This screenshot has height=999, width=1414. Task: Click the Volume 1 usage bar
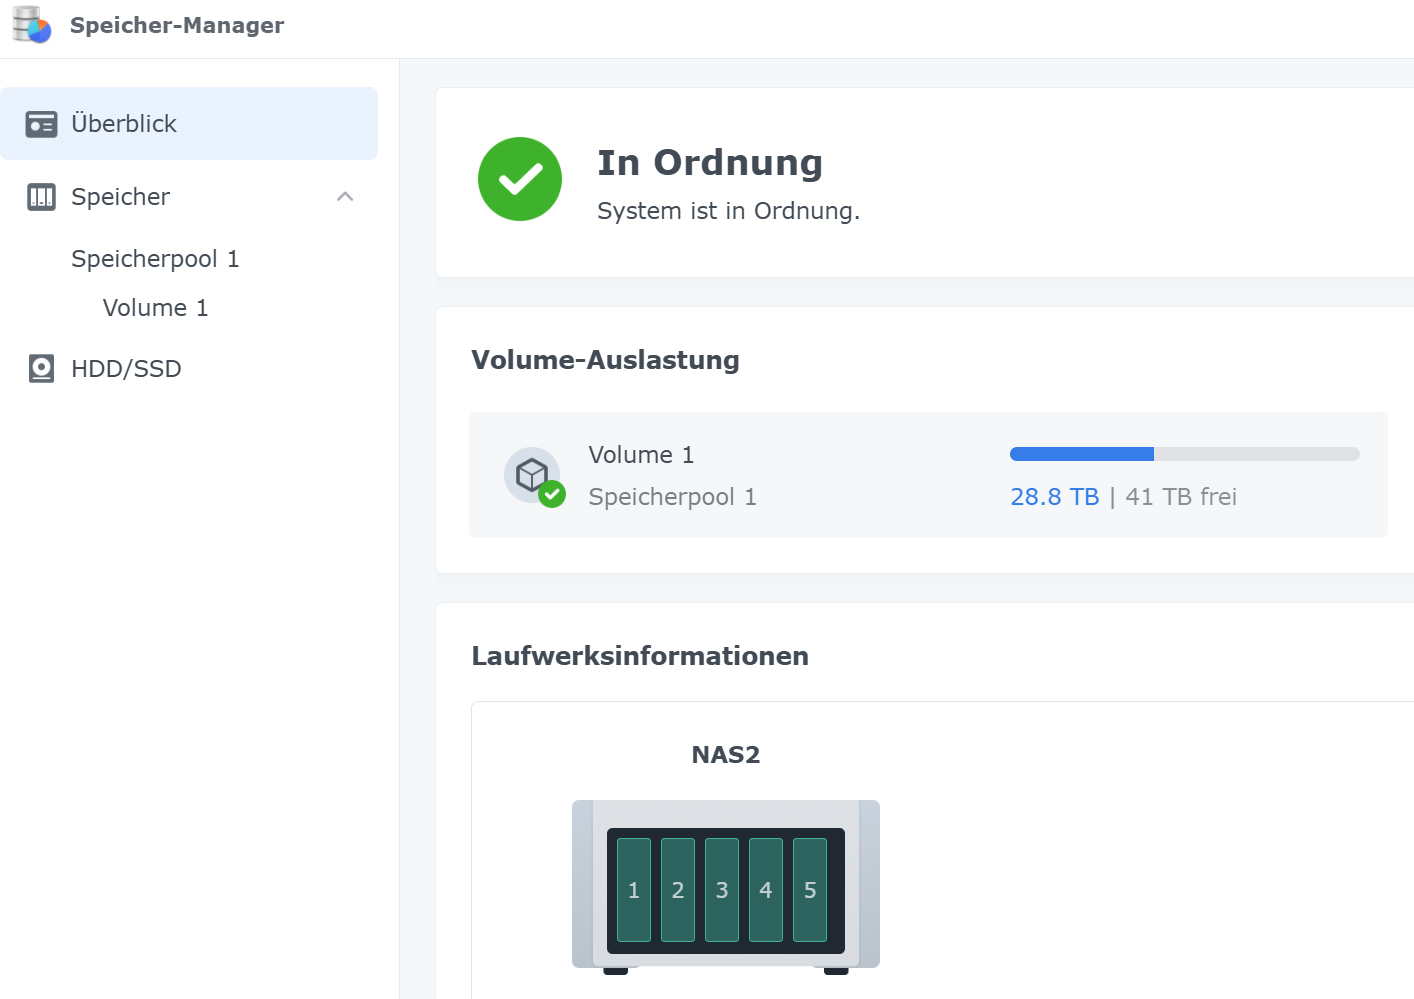click(x=1185, y=454)
